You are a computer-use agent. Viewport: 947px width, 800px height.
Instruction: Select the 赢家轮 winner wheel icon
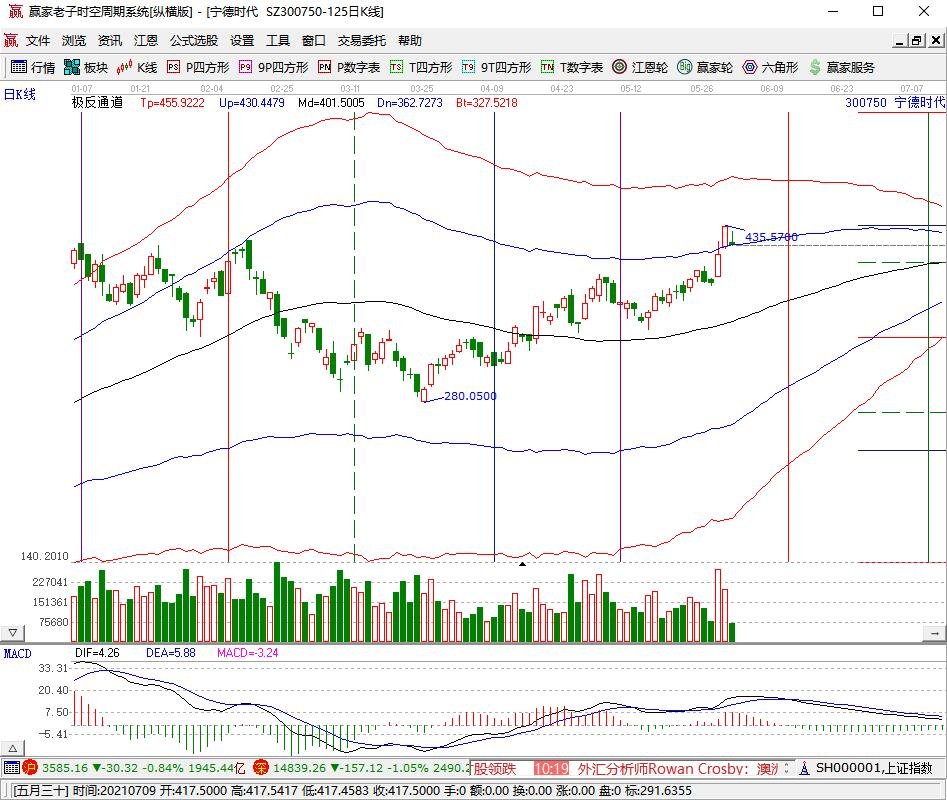coord(700,68)
